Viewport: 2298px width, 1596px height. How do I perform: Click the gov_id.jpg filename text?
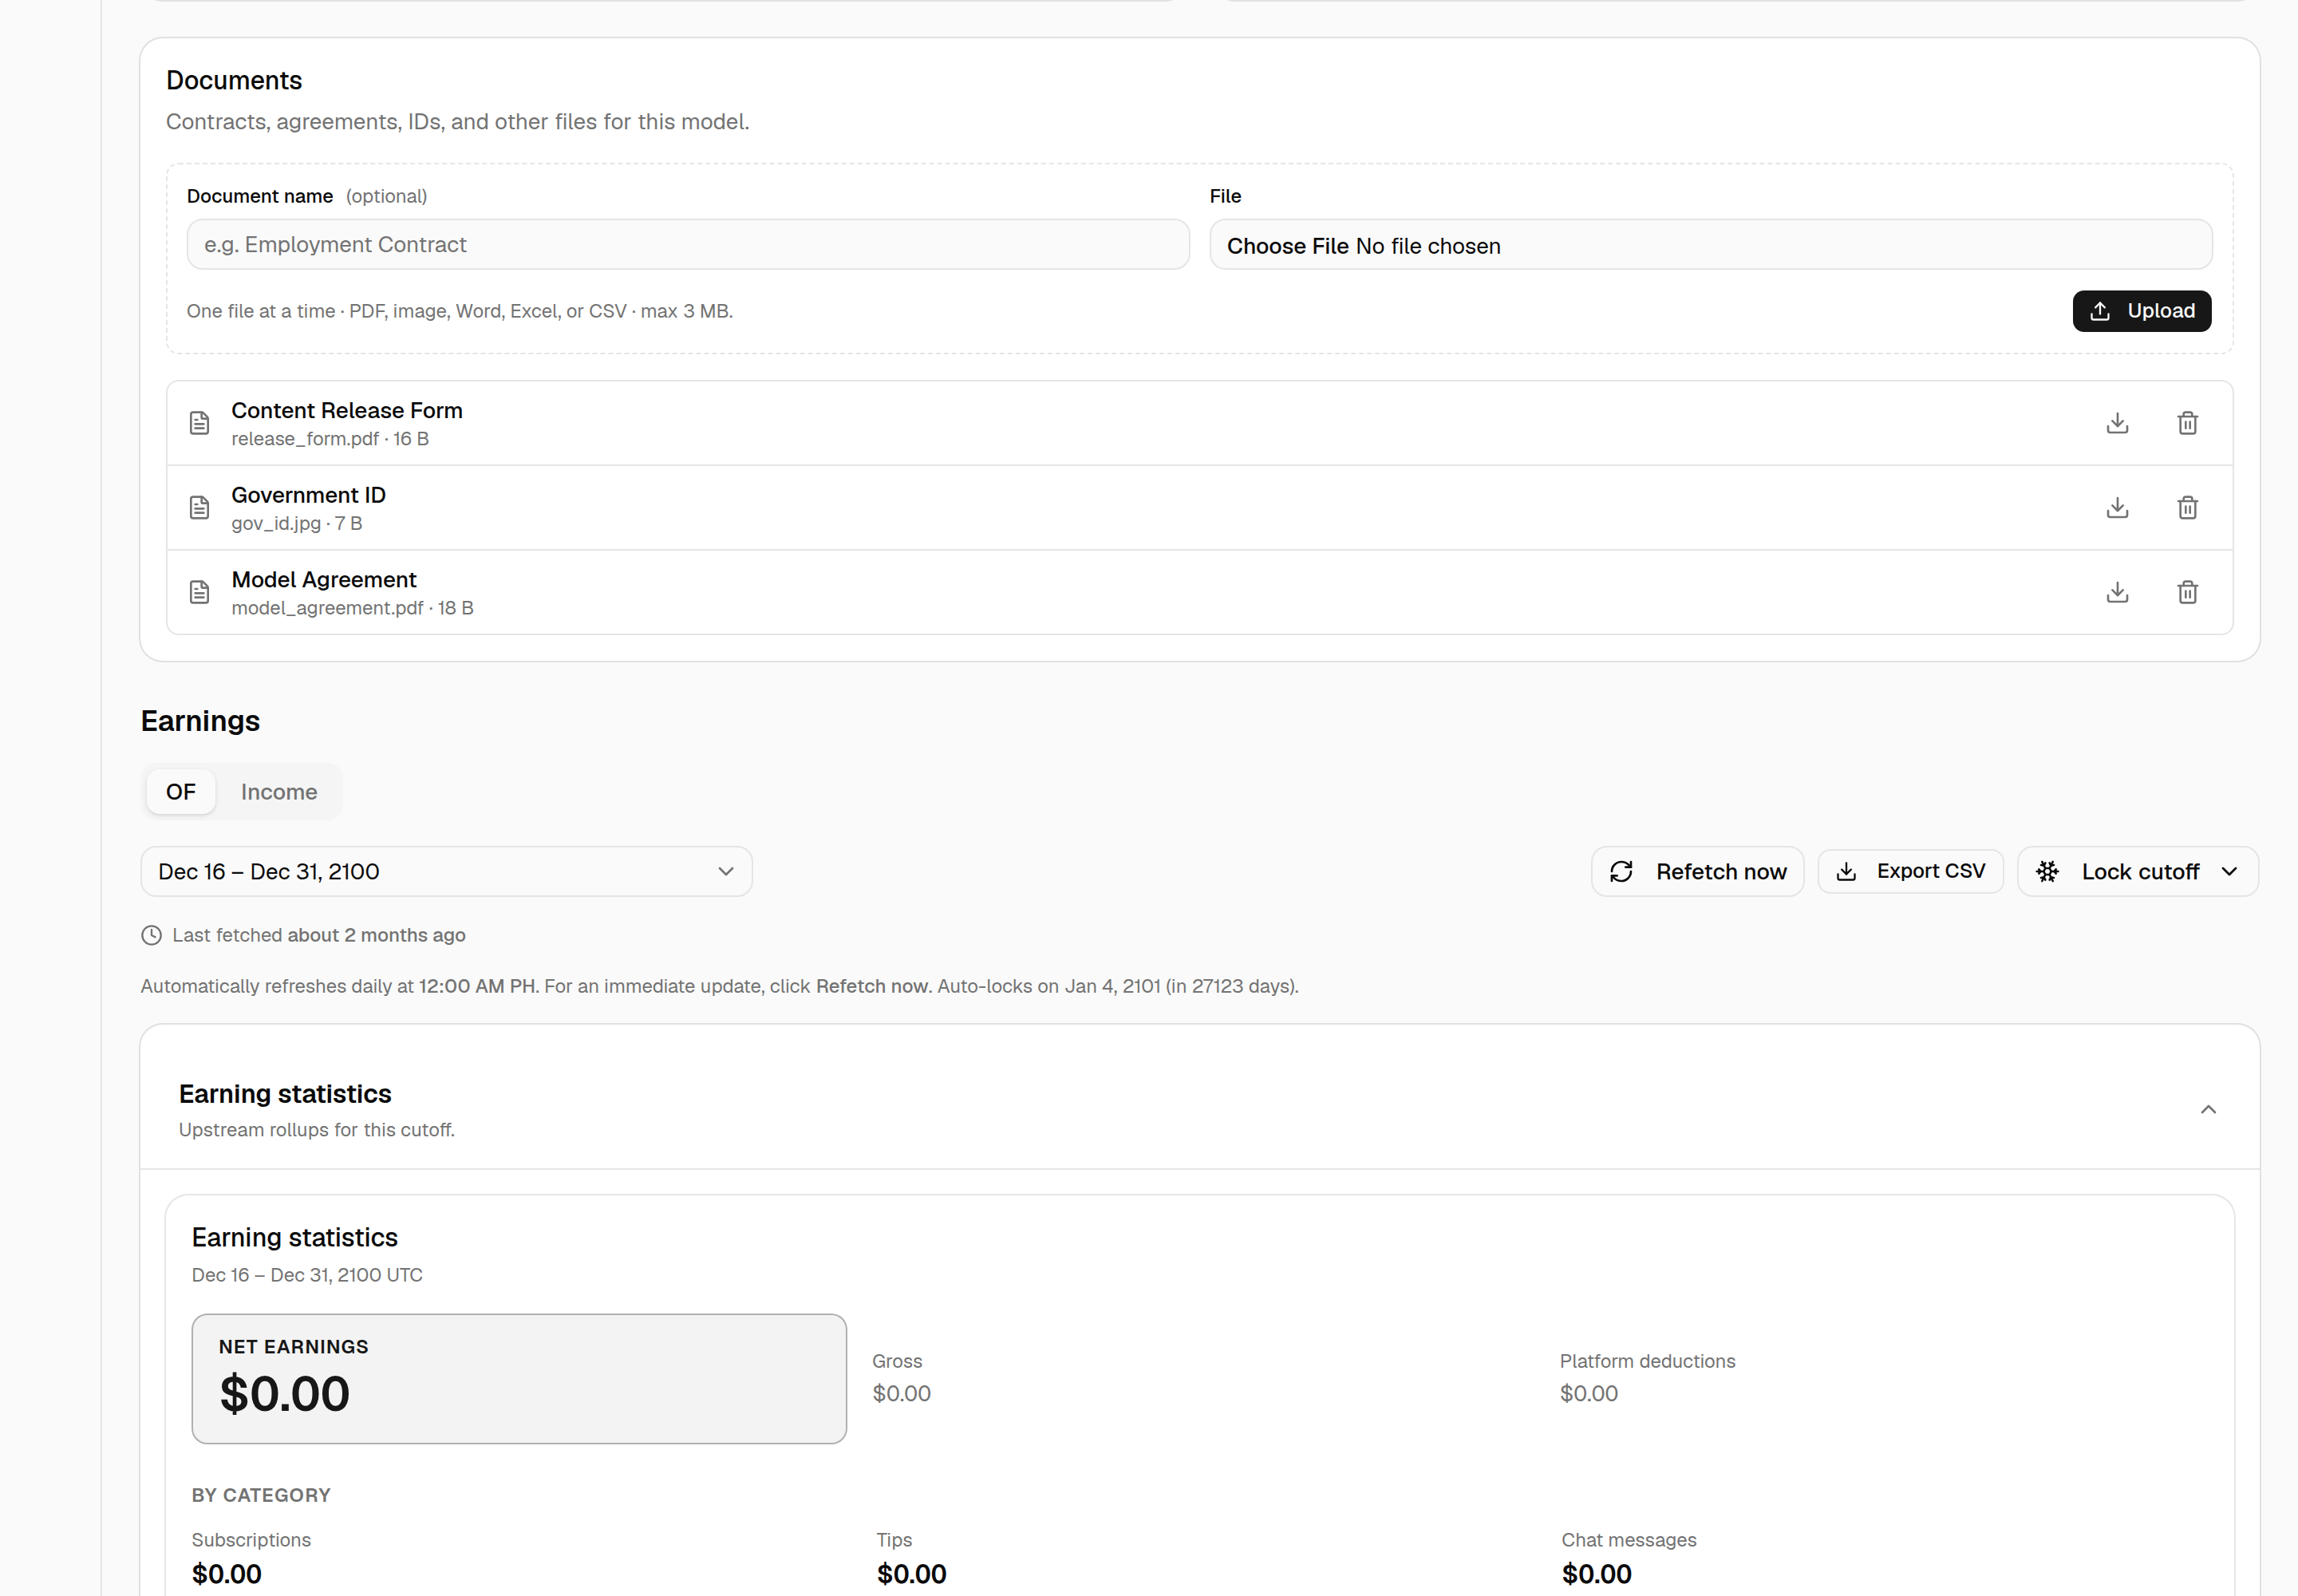pyautogui.click(x=276, y=523)
